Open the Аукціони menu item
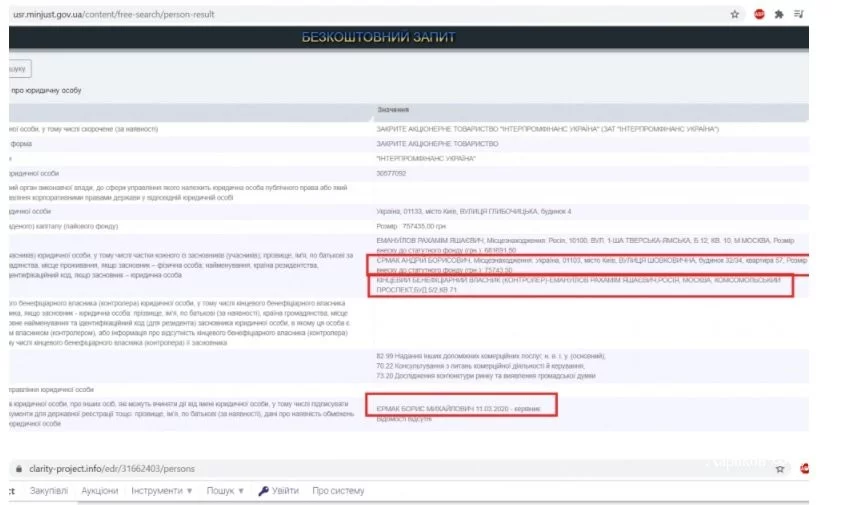 (x=99, y=490)
